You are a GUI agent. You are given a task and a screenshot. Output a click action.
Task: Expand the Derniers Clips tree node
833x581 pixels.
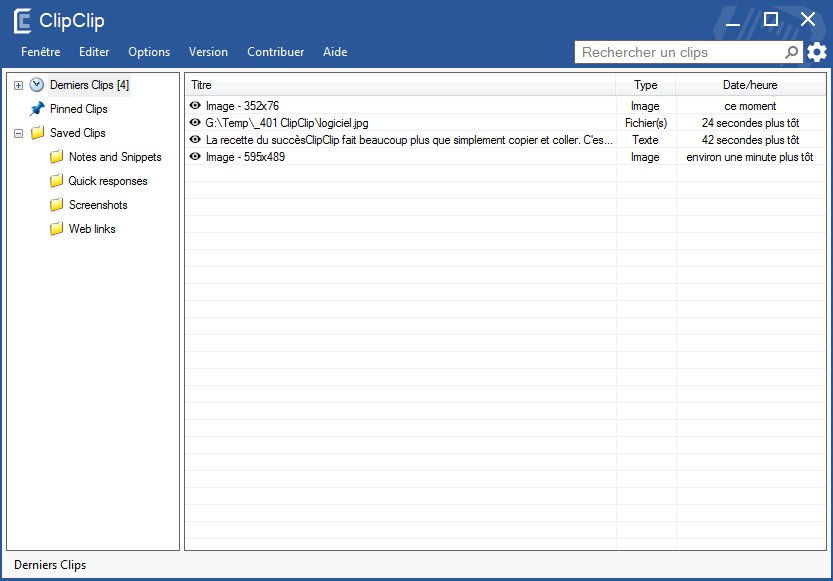coord(19,85)
